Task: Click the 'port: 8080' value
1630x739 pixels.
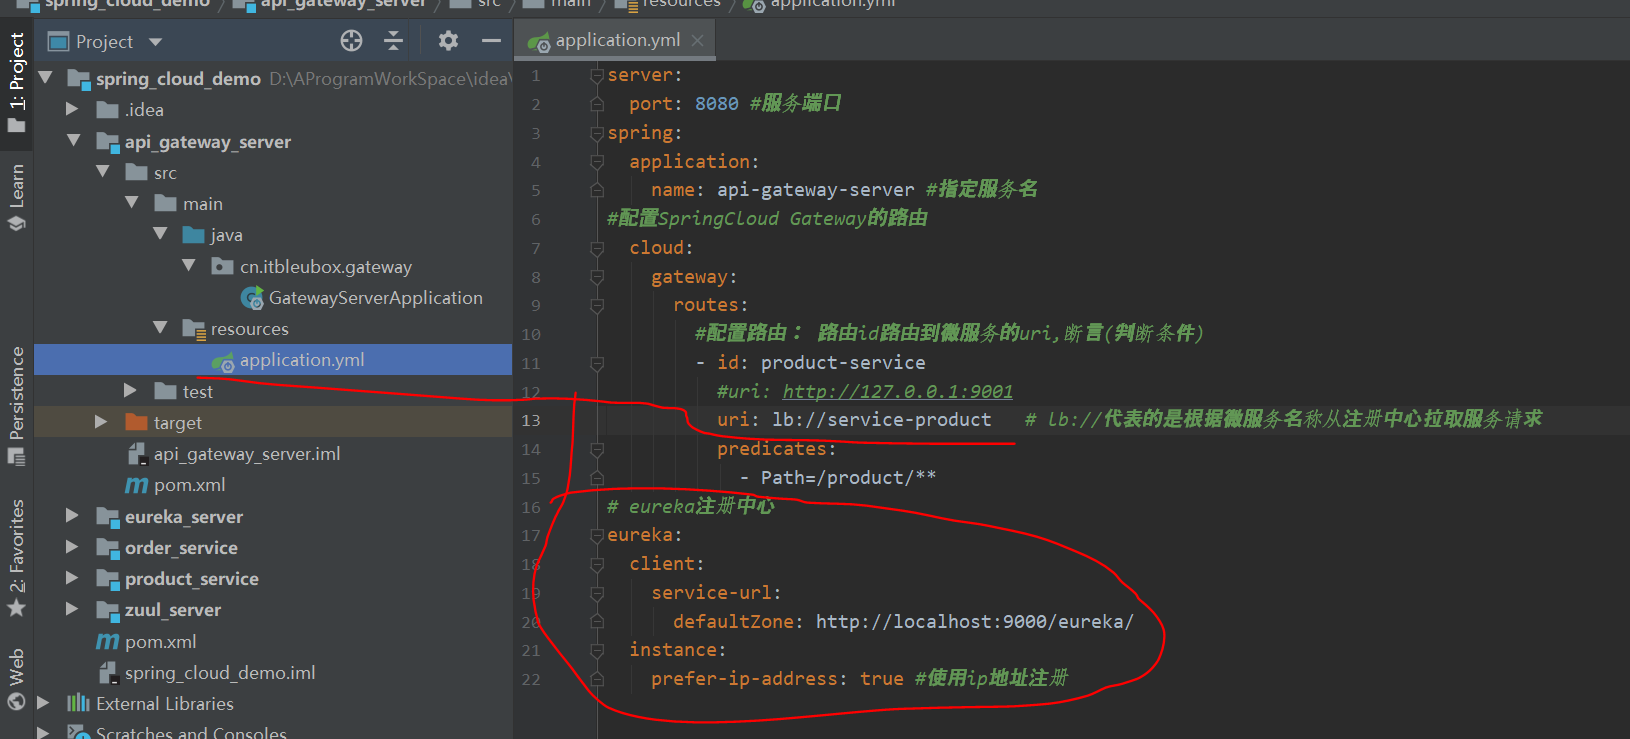Action: 717,104
